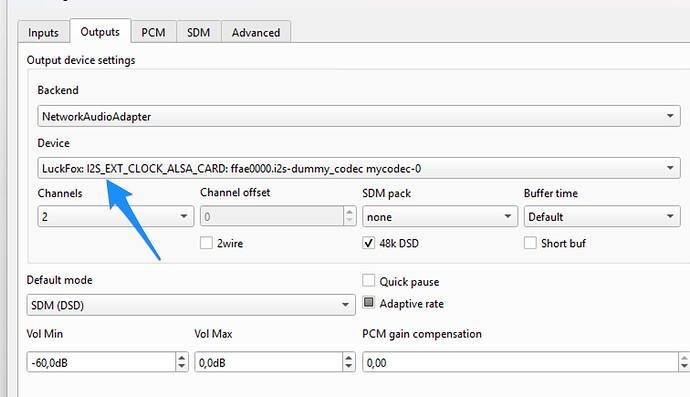This screenshot has width=690, height=397.
Task: Open the Backend dropdown showing NetworkAudioAdapter
Action: [x=359, y=116]
